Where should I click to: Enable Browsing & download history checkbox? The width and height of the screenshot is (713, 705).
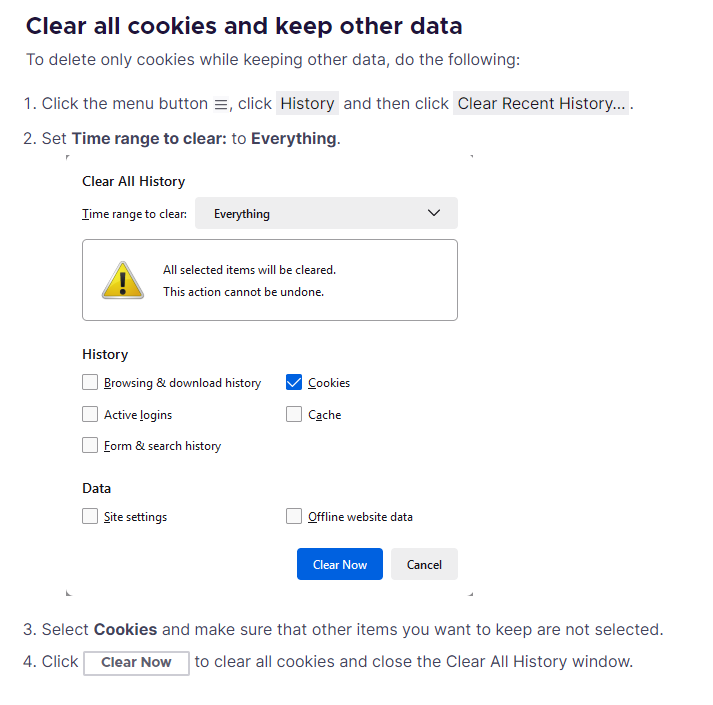click(90, 382)
